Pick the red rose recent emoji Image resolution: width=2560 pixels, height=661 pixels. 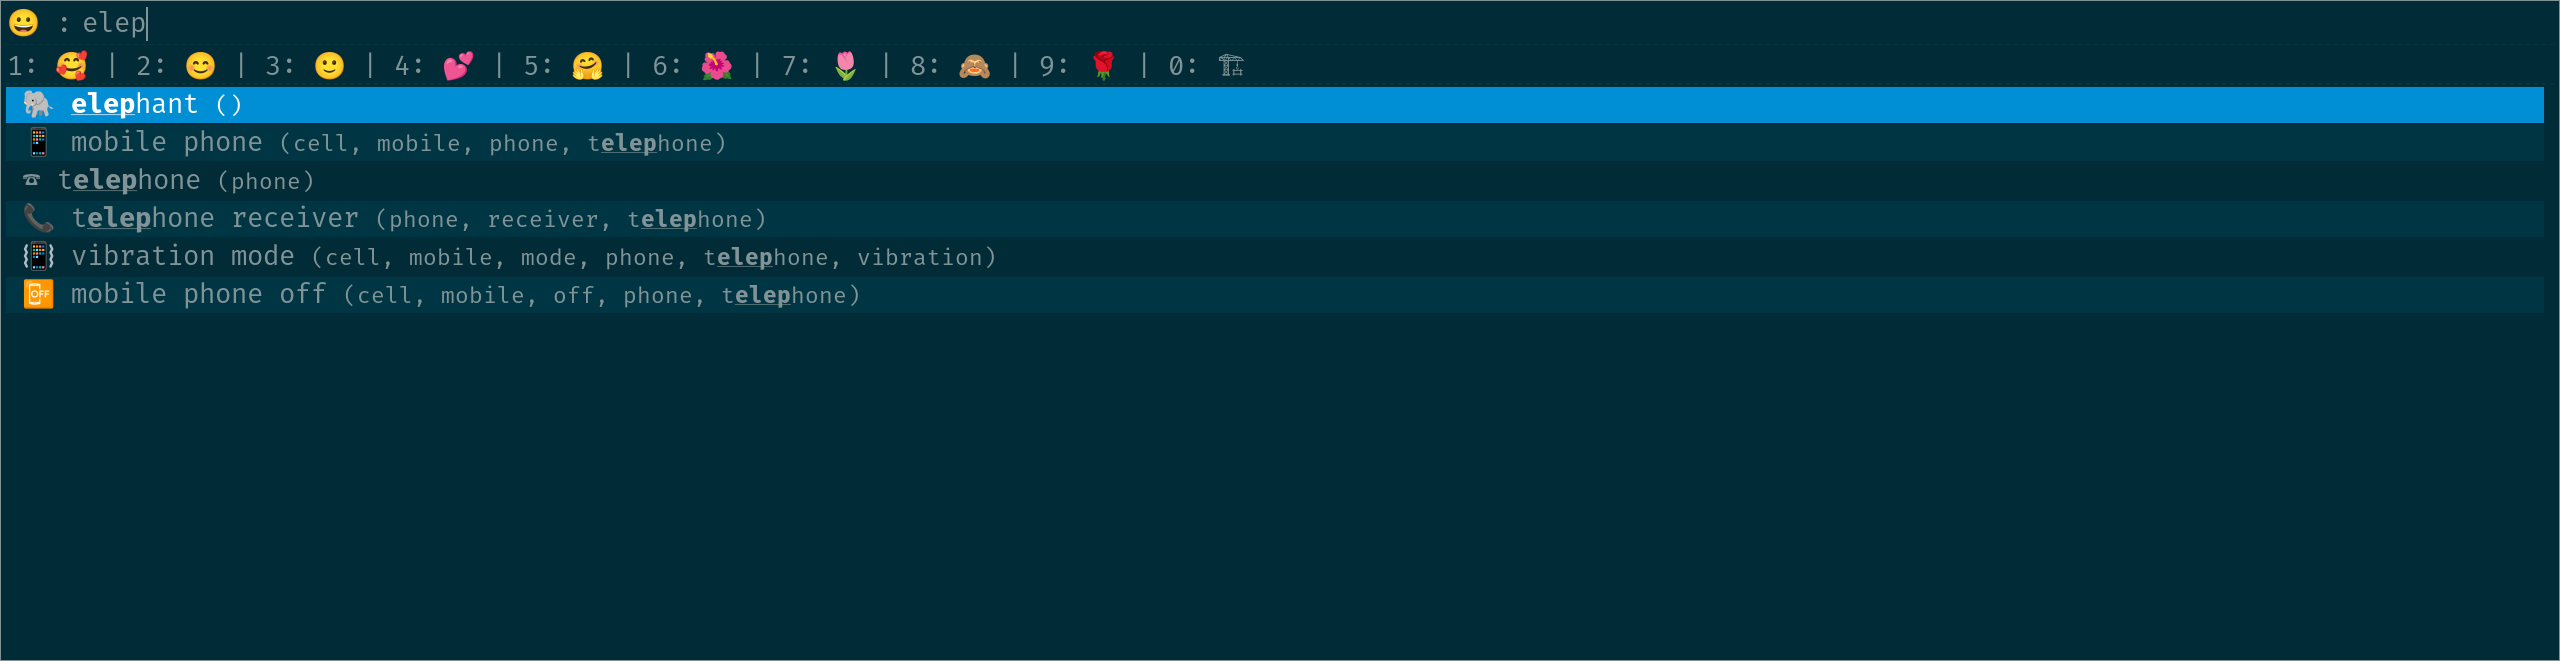[1104, 66]
